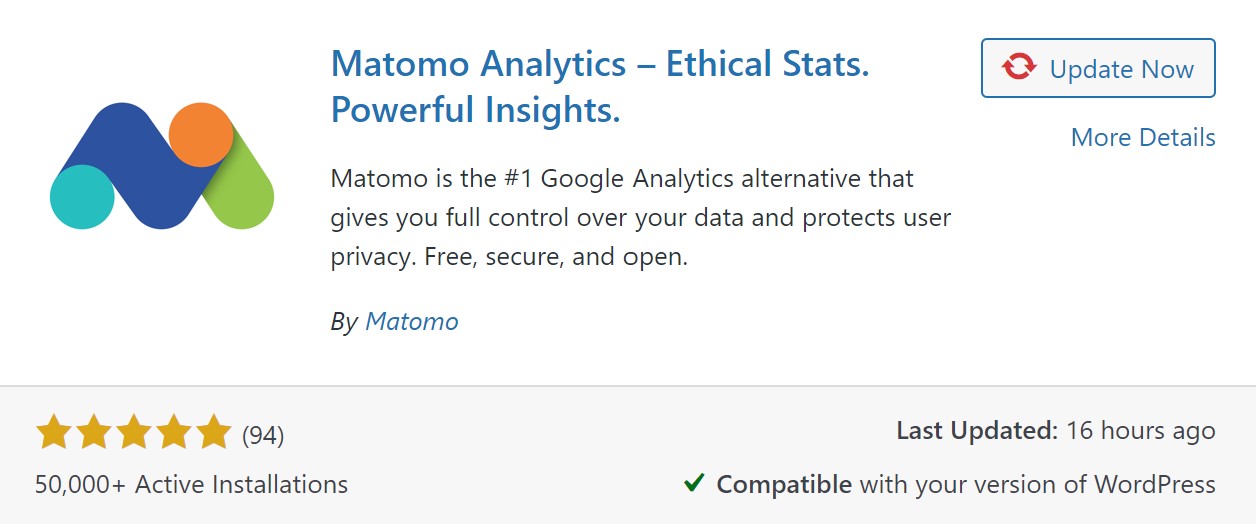Open the More Details link
Viewport: 1256px width, 524px height.
(x=1143, y=137)
